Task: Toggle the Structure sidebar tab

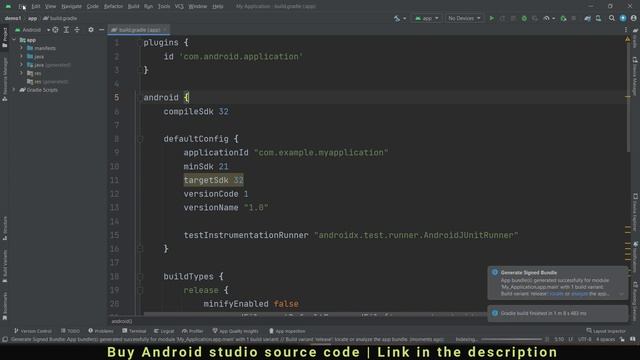Action: tap(5, 228)
